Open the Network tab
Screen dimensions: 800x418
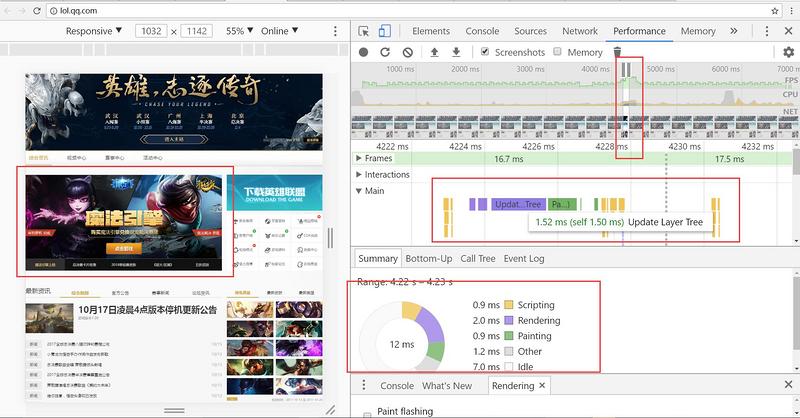point(580,31)
